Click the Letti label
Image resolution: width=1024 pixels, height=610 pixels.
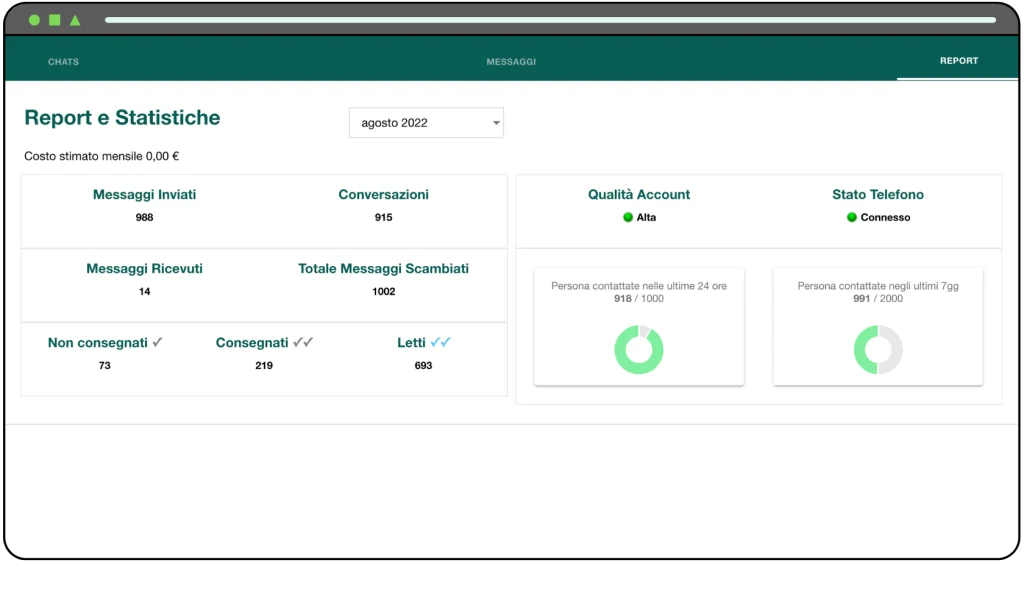coord(411,343)
